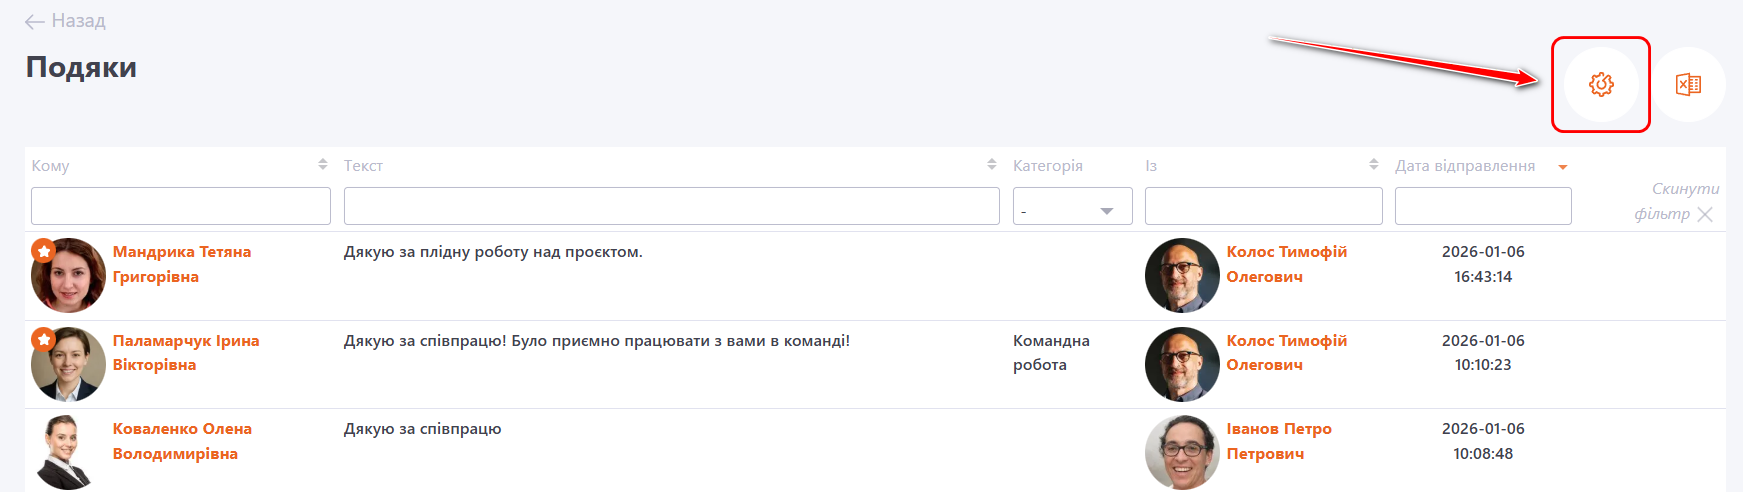This screenshot has width=1743, height=492.
Task: Click Мандрика Тетяна's avatar photo
Action: click(x=69, y=276)
